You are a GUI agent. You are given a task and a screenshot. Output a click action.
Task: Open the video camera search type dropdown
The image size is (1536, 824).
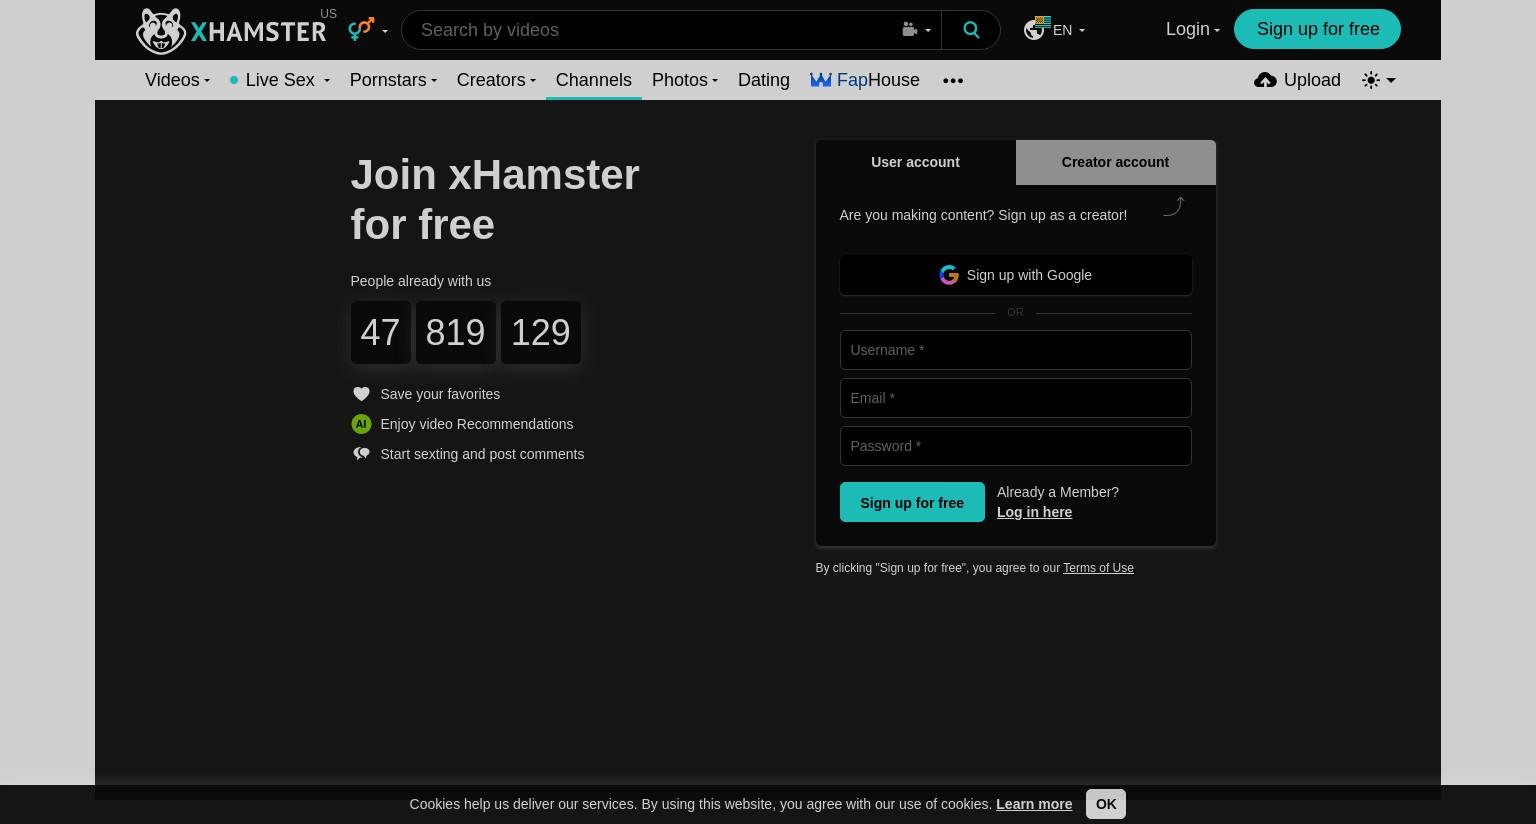(x=916, y=30)
